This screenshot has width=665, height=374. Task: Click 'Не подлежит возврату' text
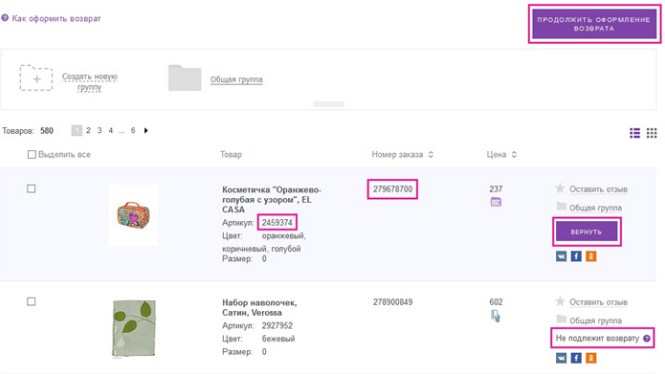coord(597,338)
